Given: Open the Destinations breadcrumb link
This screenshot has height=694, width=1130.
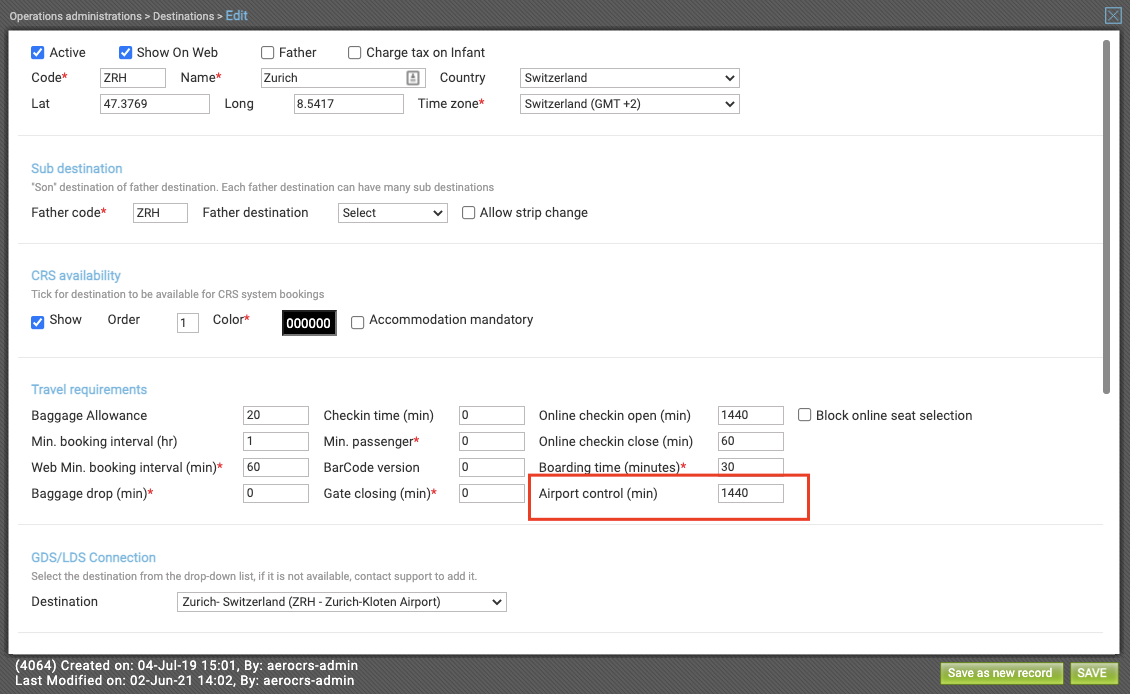Looking at the screenshot, I should coord(183,16).
